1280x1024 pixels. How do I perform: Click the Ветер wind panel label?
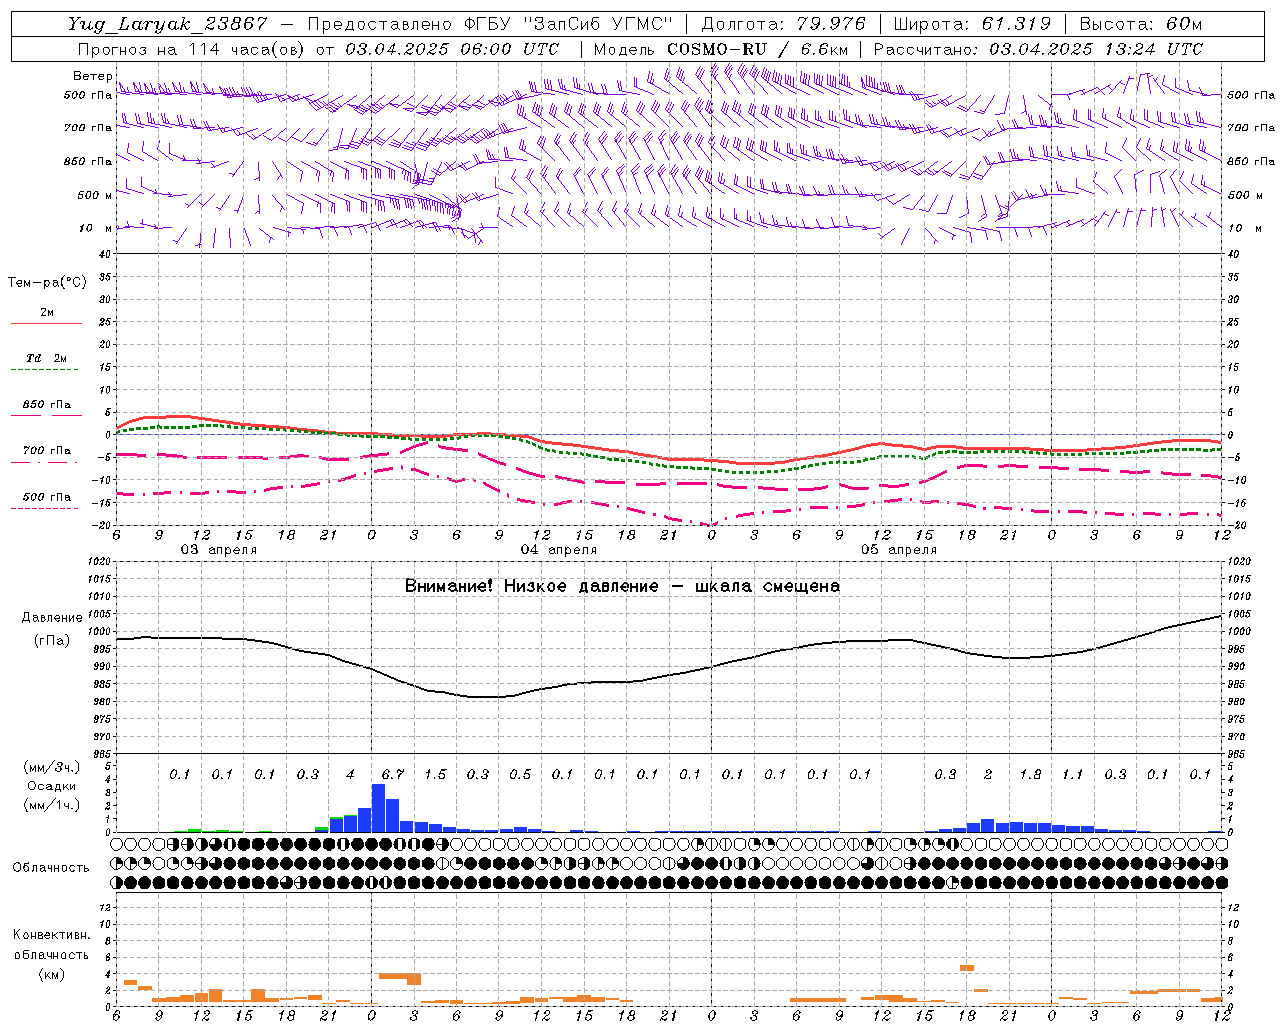[x=92, y=76]
